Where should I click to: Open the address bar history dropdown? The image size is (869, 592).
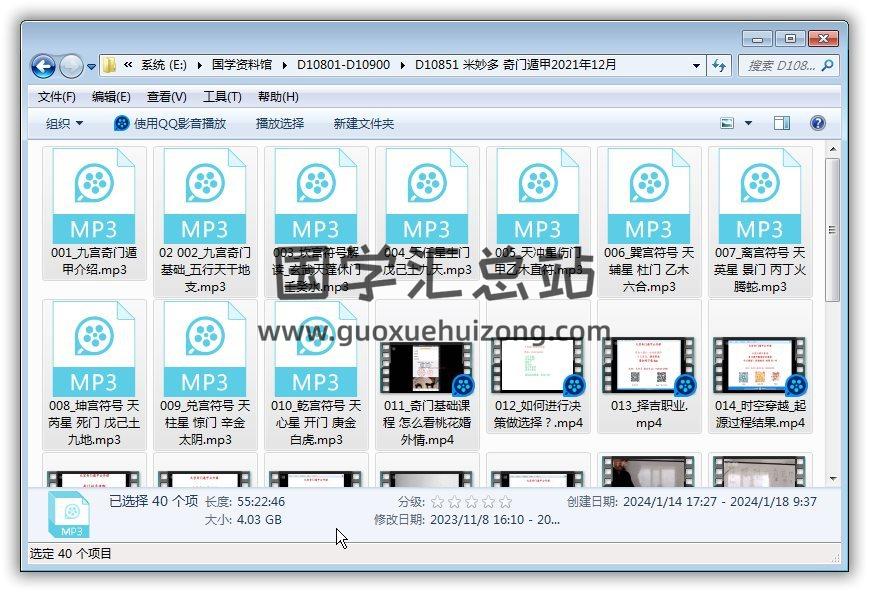point(697,66)
